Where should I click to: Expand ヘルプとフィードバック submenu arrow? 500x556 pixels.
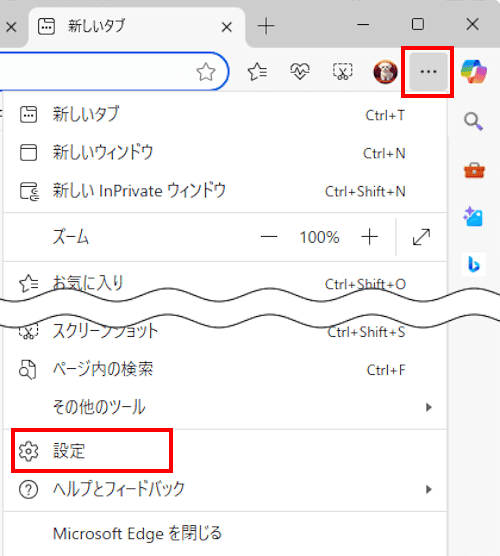pos(429,489)
